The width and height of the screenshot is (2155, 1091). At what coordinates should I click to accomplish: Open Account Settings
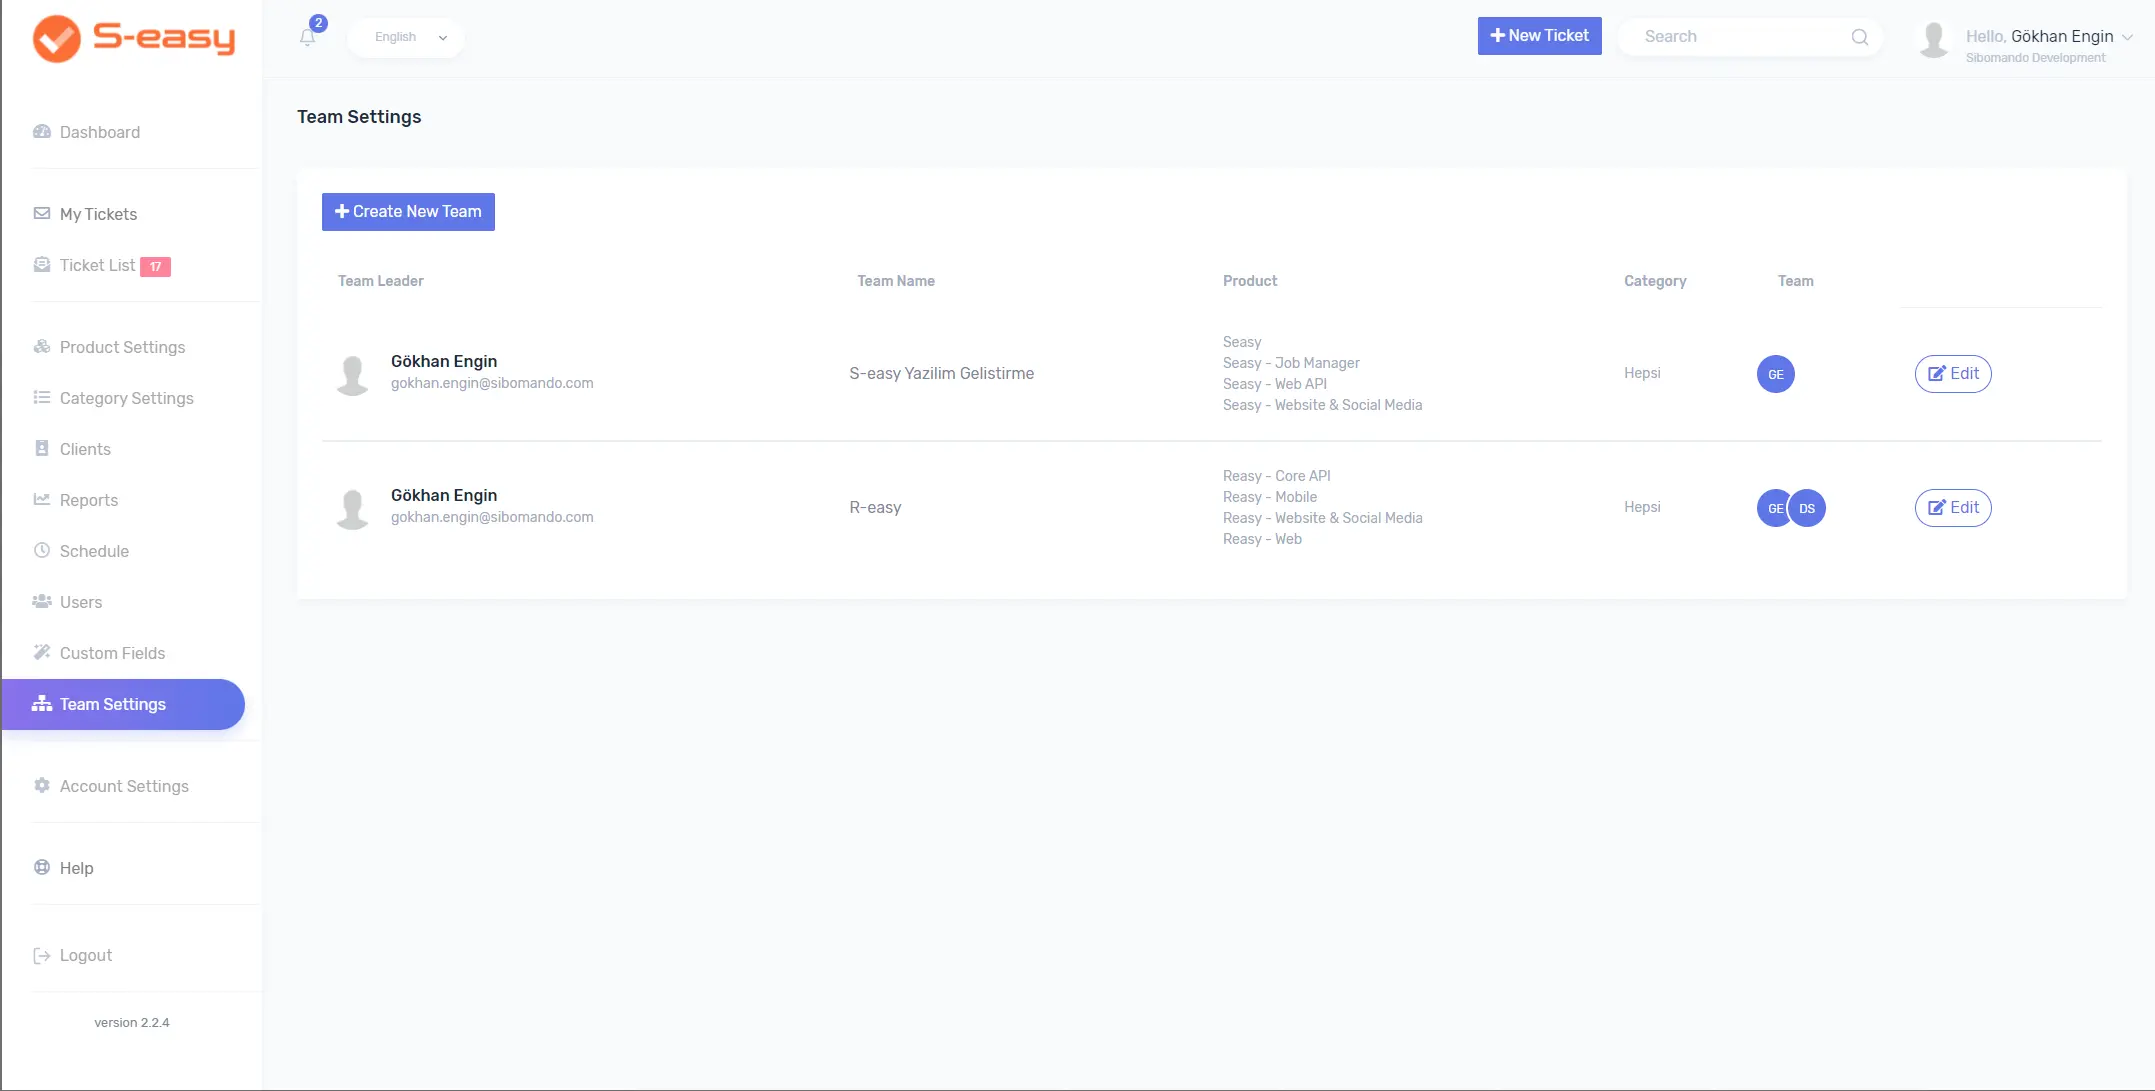pyautogui.click(x=124, y=786)
